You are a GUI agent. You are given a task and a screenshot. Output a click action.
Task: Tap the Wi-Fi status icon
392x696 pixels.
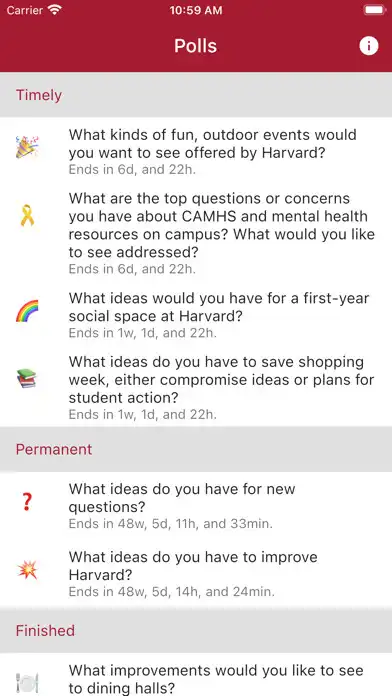click(x=55, y=10)
